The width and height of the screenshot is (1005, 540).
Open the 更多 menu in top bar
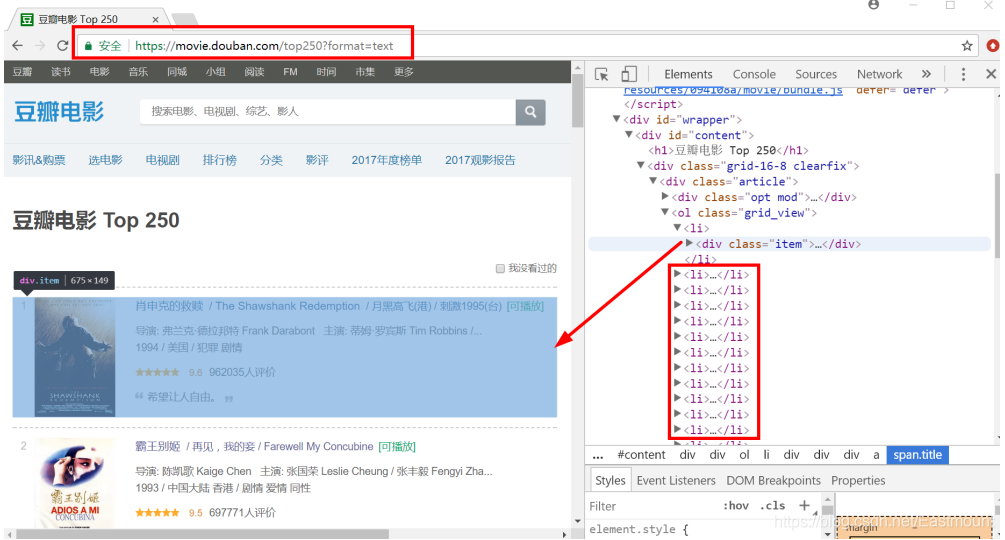point(404,72)
